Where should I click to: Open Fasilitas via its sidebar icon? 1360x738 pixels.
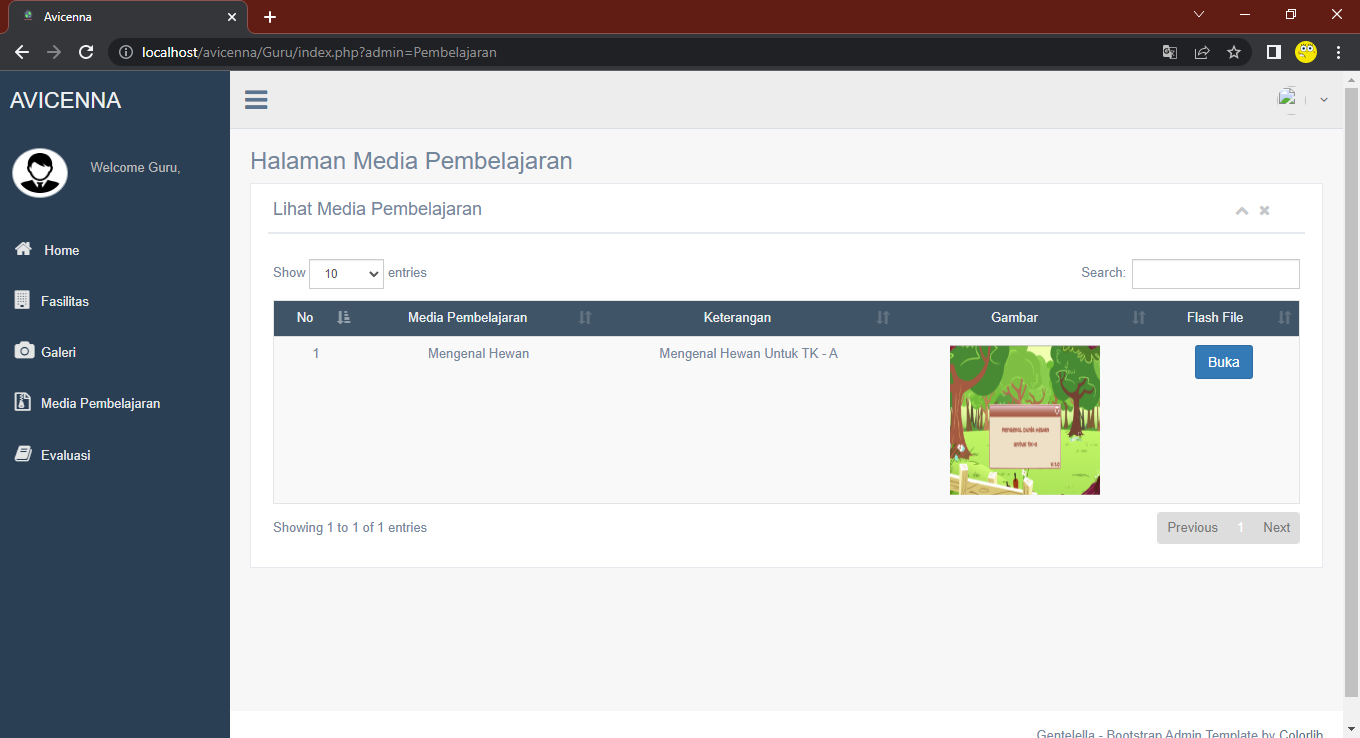click(21, 300)
